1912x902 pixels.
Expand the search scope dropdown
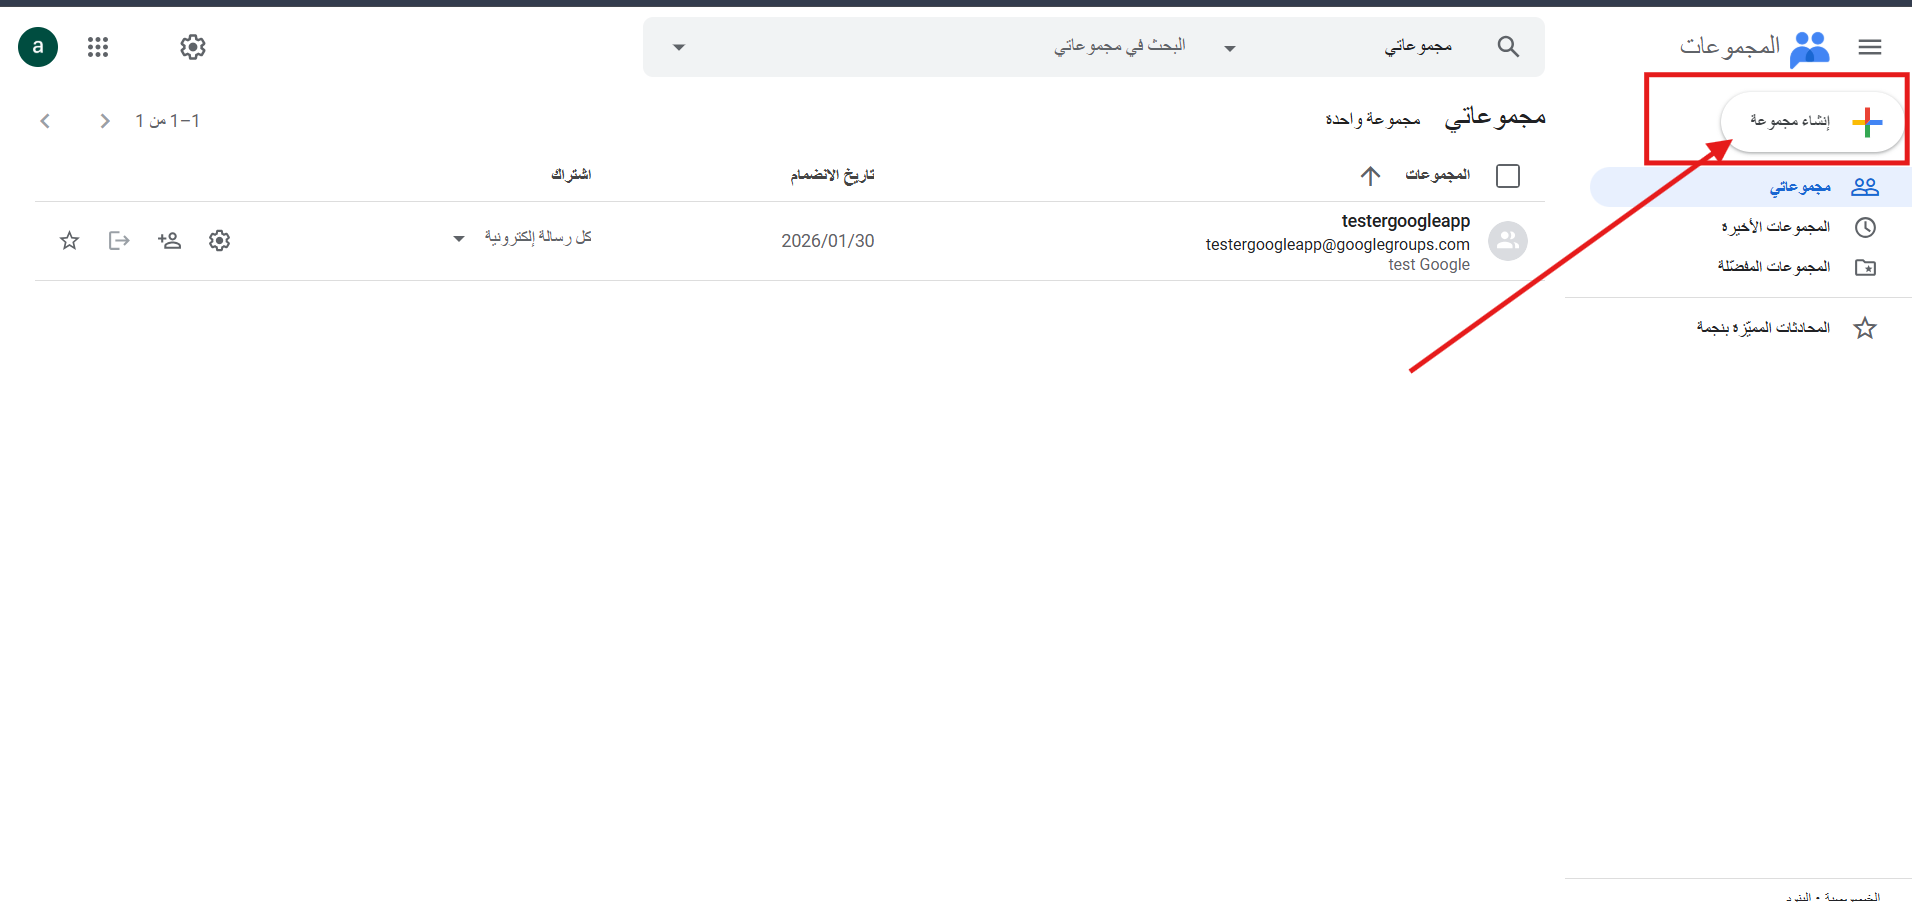(1230, 48)
